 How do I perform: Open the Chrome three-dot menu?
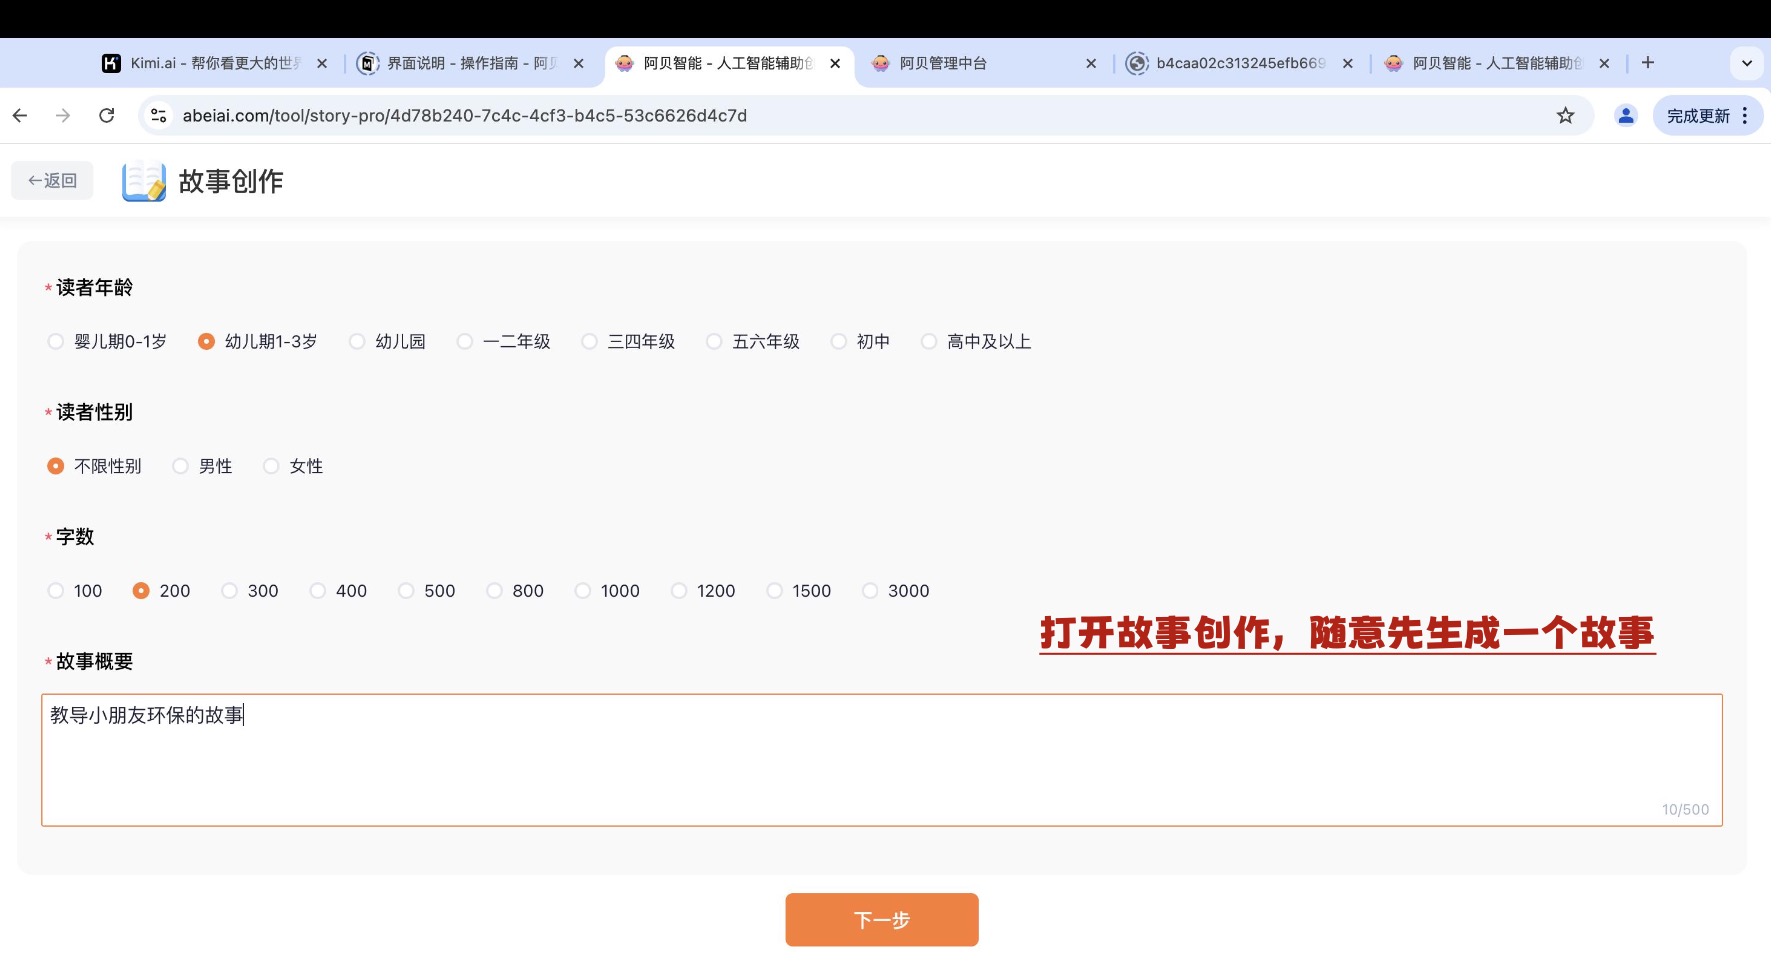point(1745,116)
